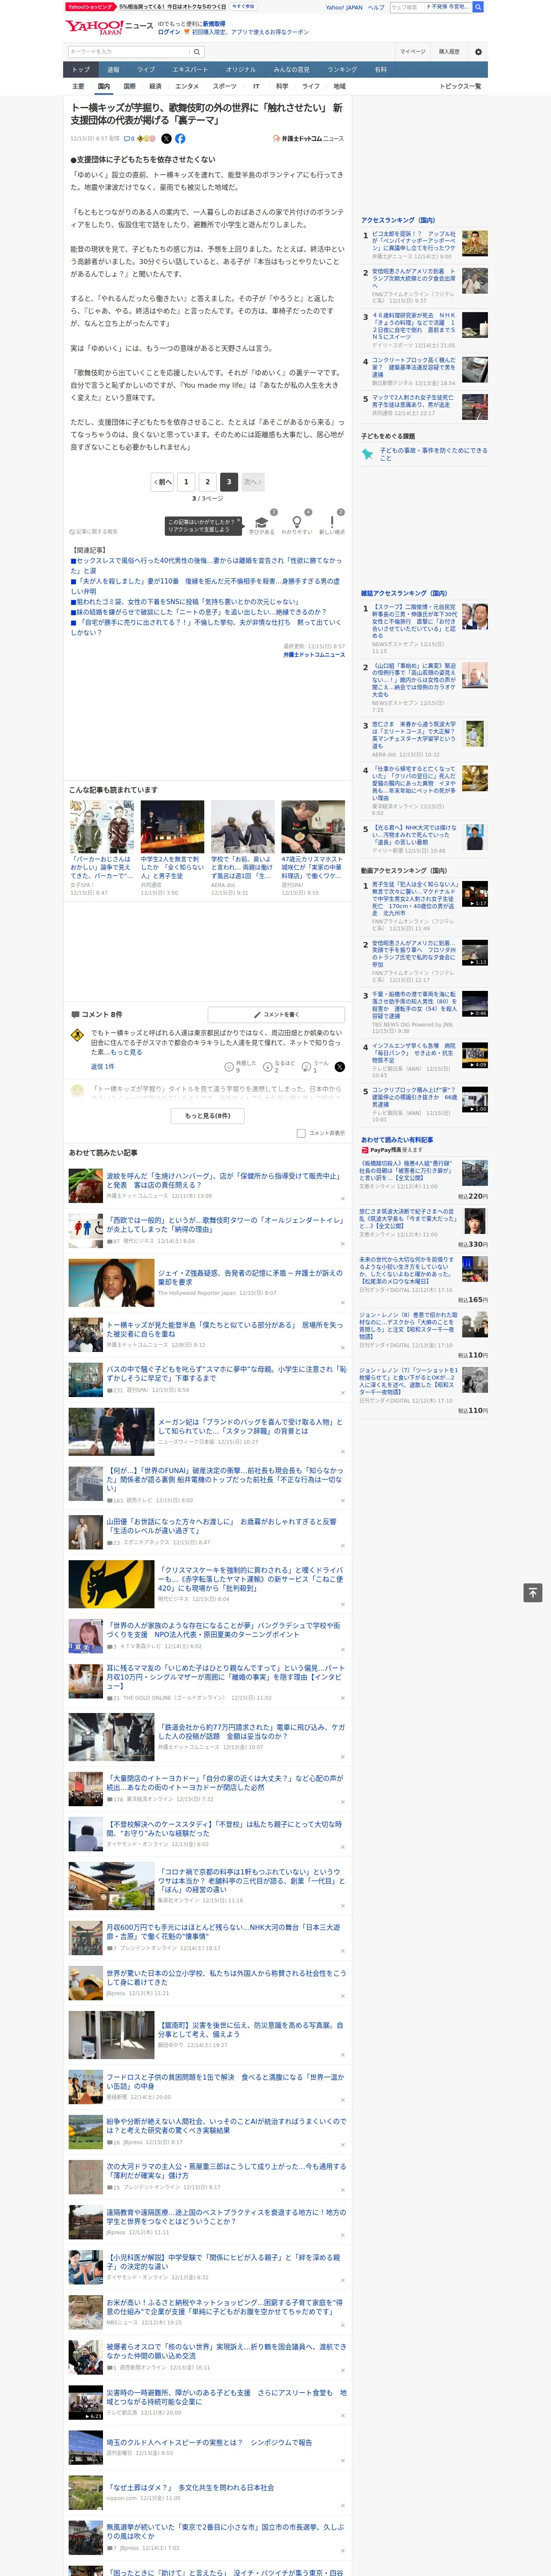Share the comment on X

click(339, 1067)
